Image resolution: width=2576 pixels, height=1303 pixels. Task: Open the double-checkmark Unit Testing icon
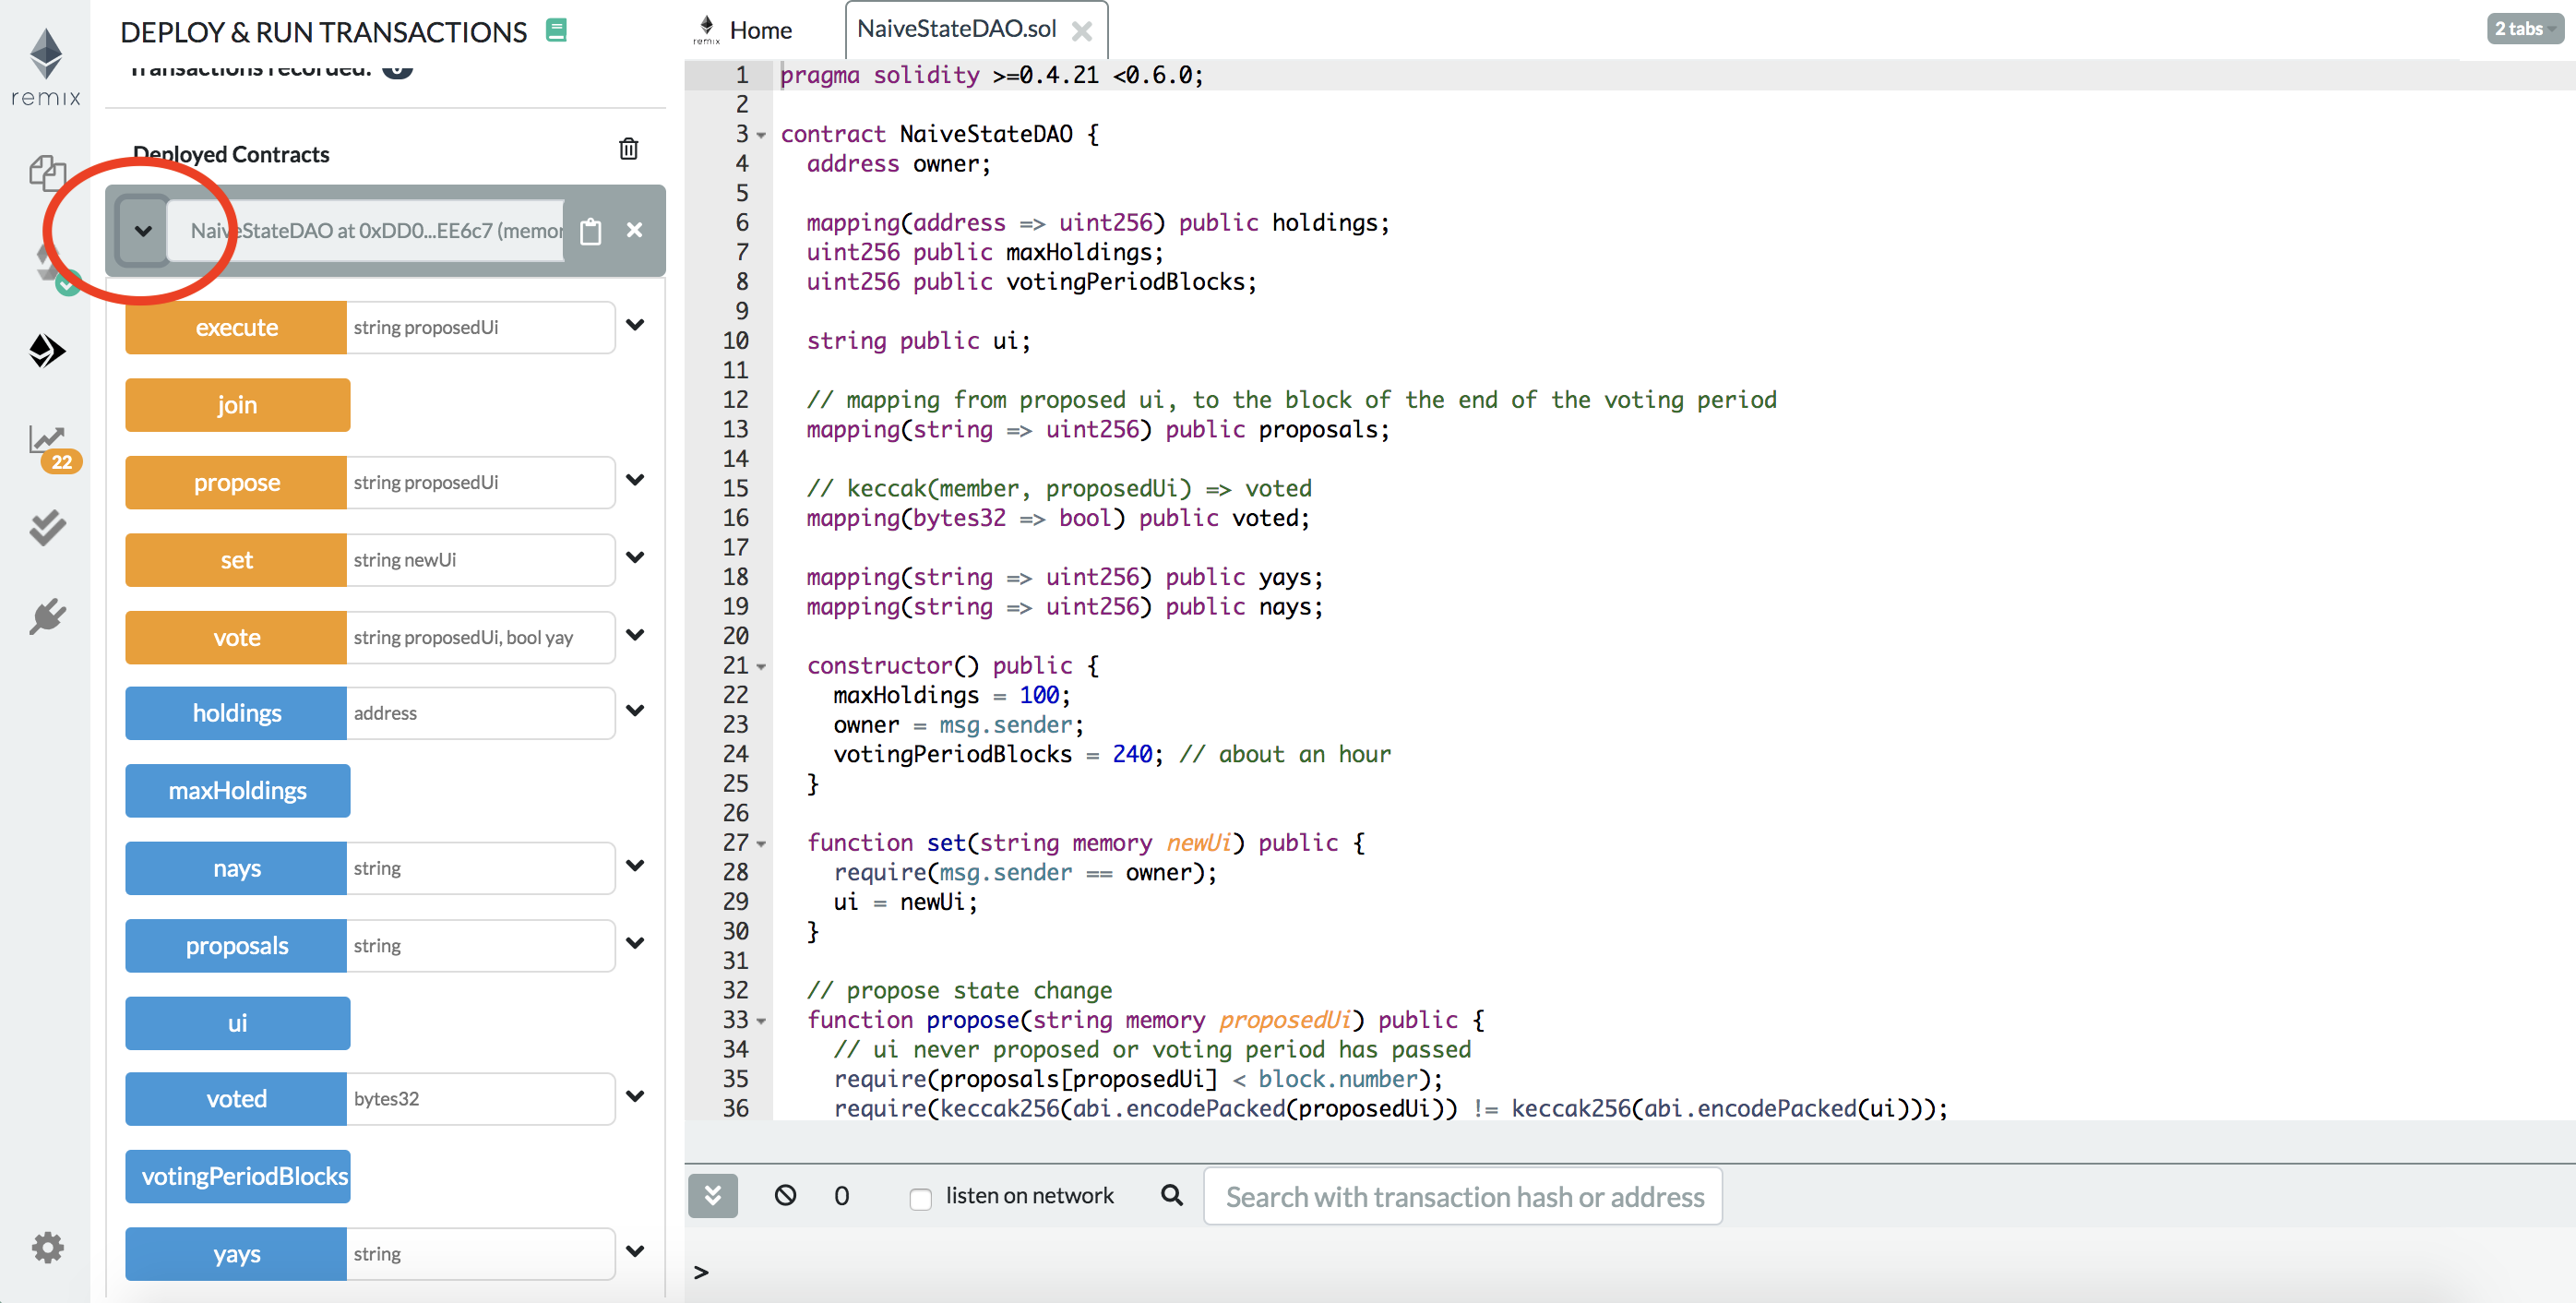(x=46, y=527)
